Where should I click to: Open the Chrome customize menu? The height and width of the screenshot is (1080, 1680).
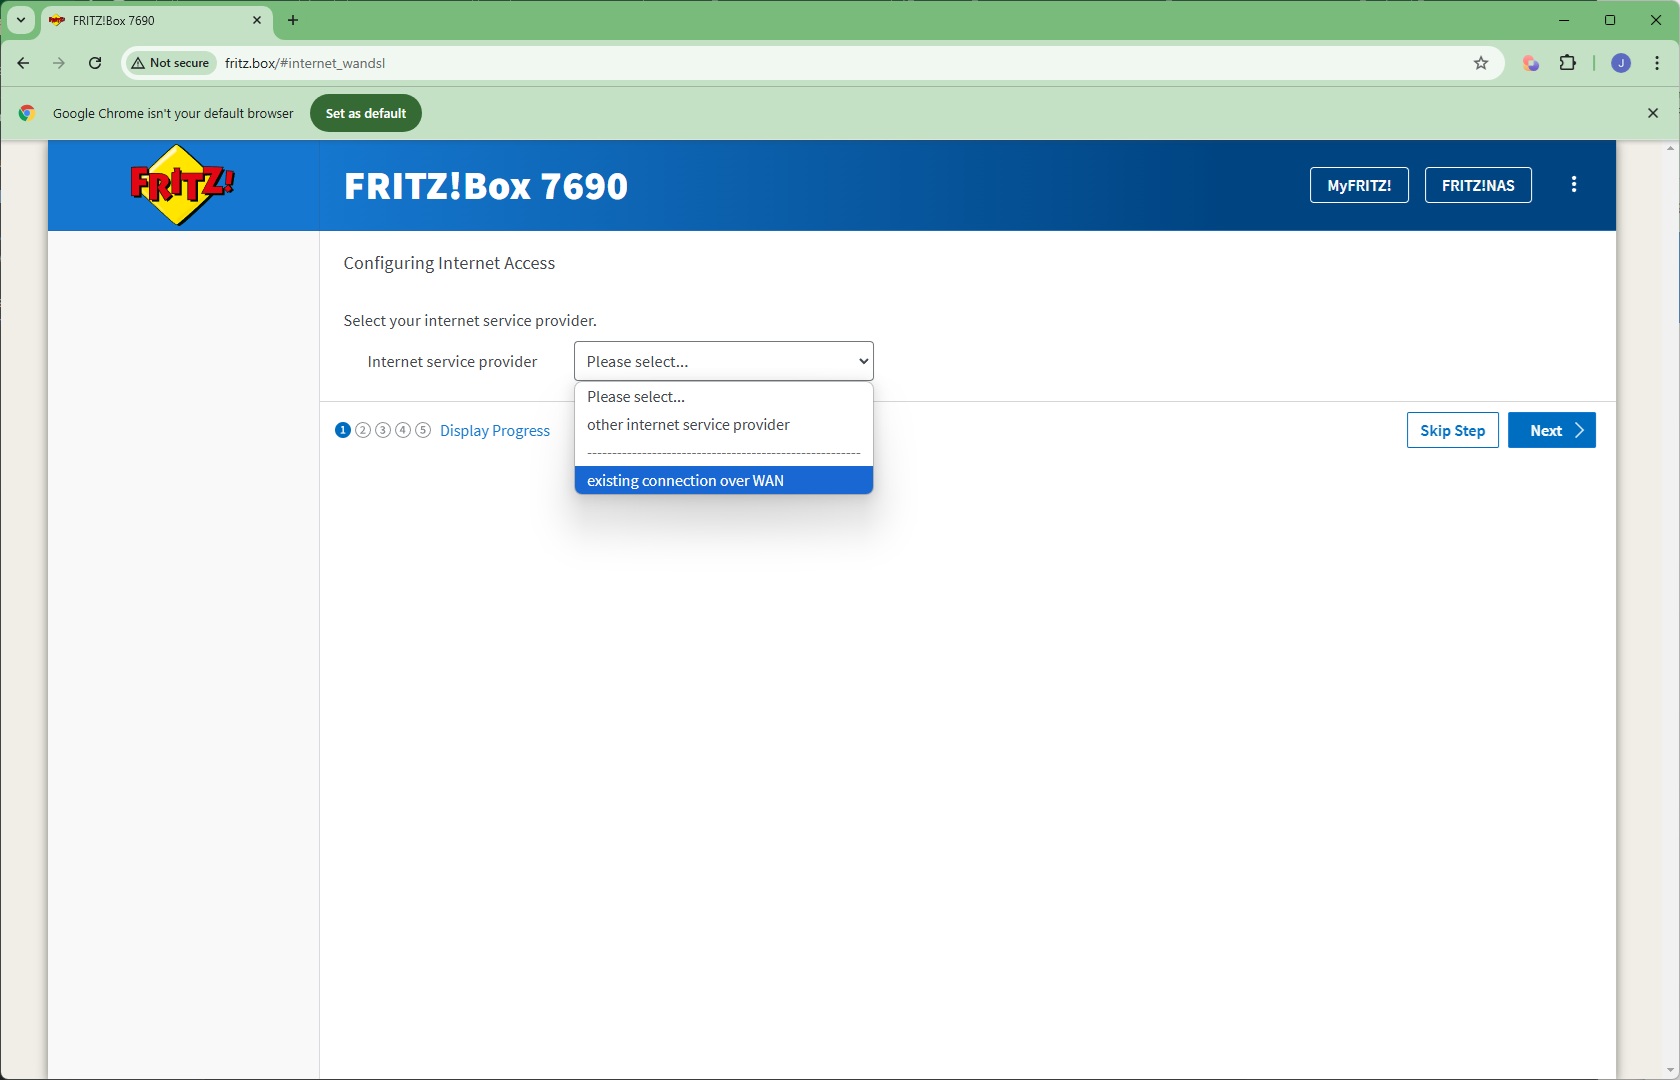pos(1657,63)
